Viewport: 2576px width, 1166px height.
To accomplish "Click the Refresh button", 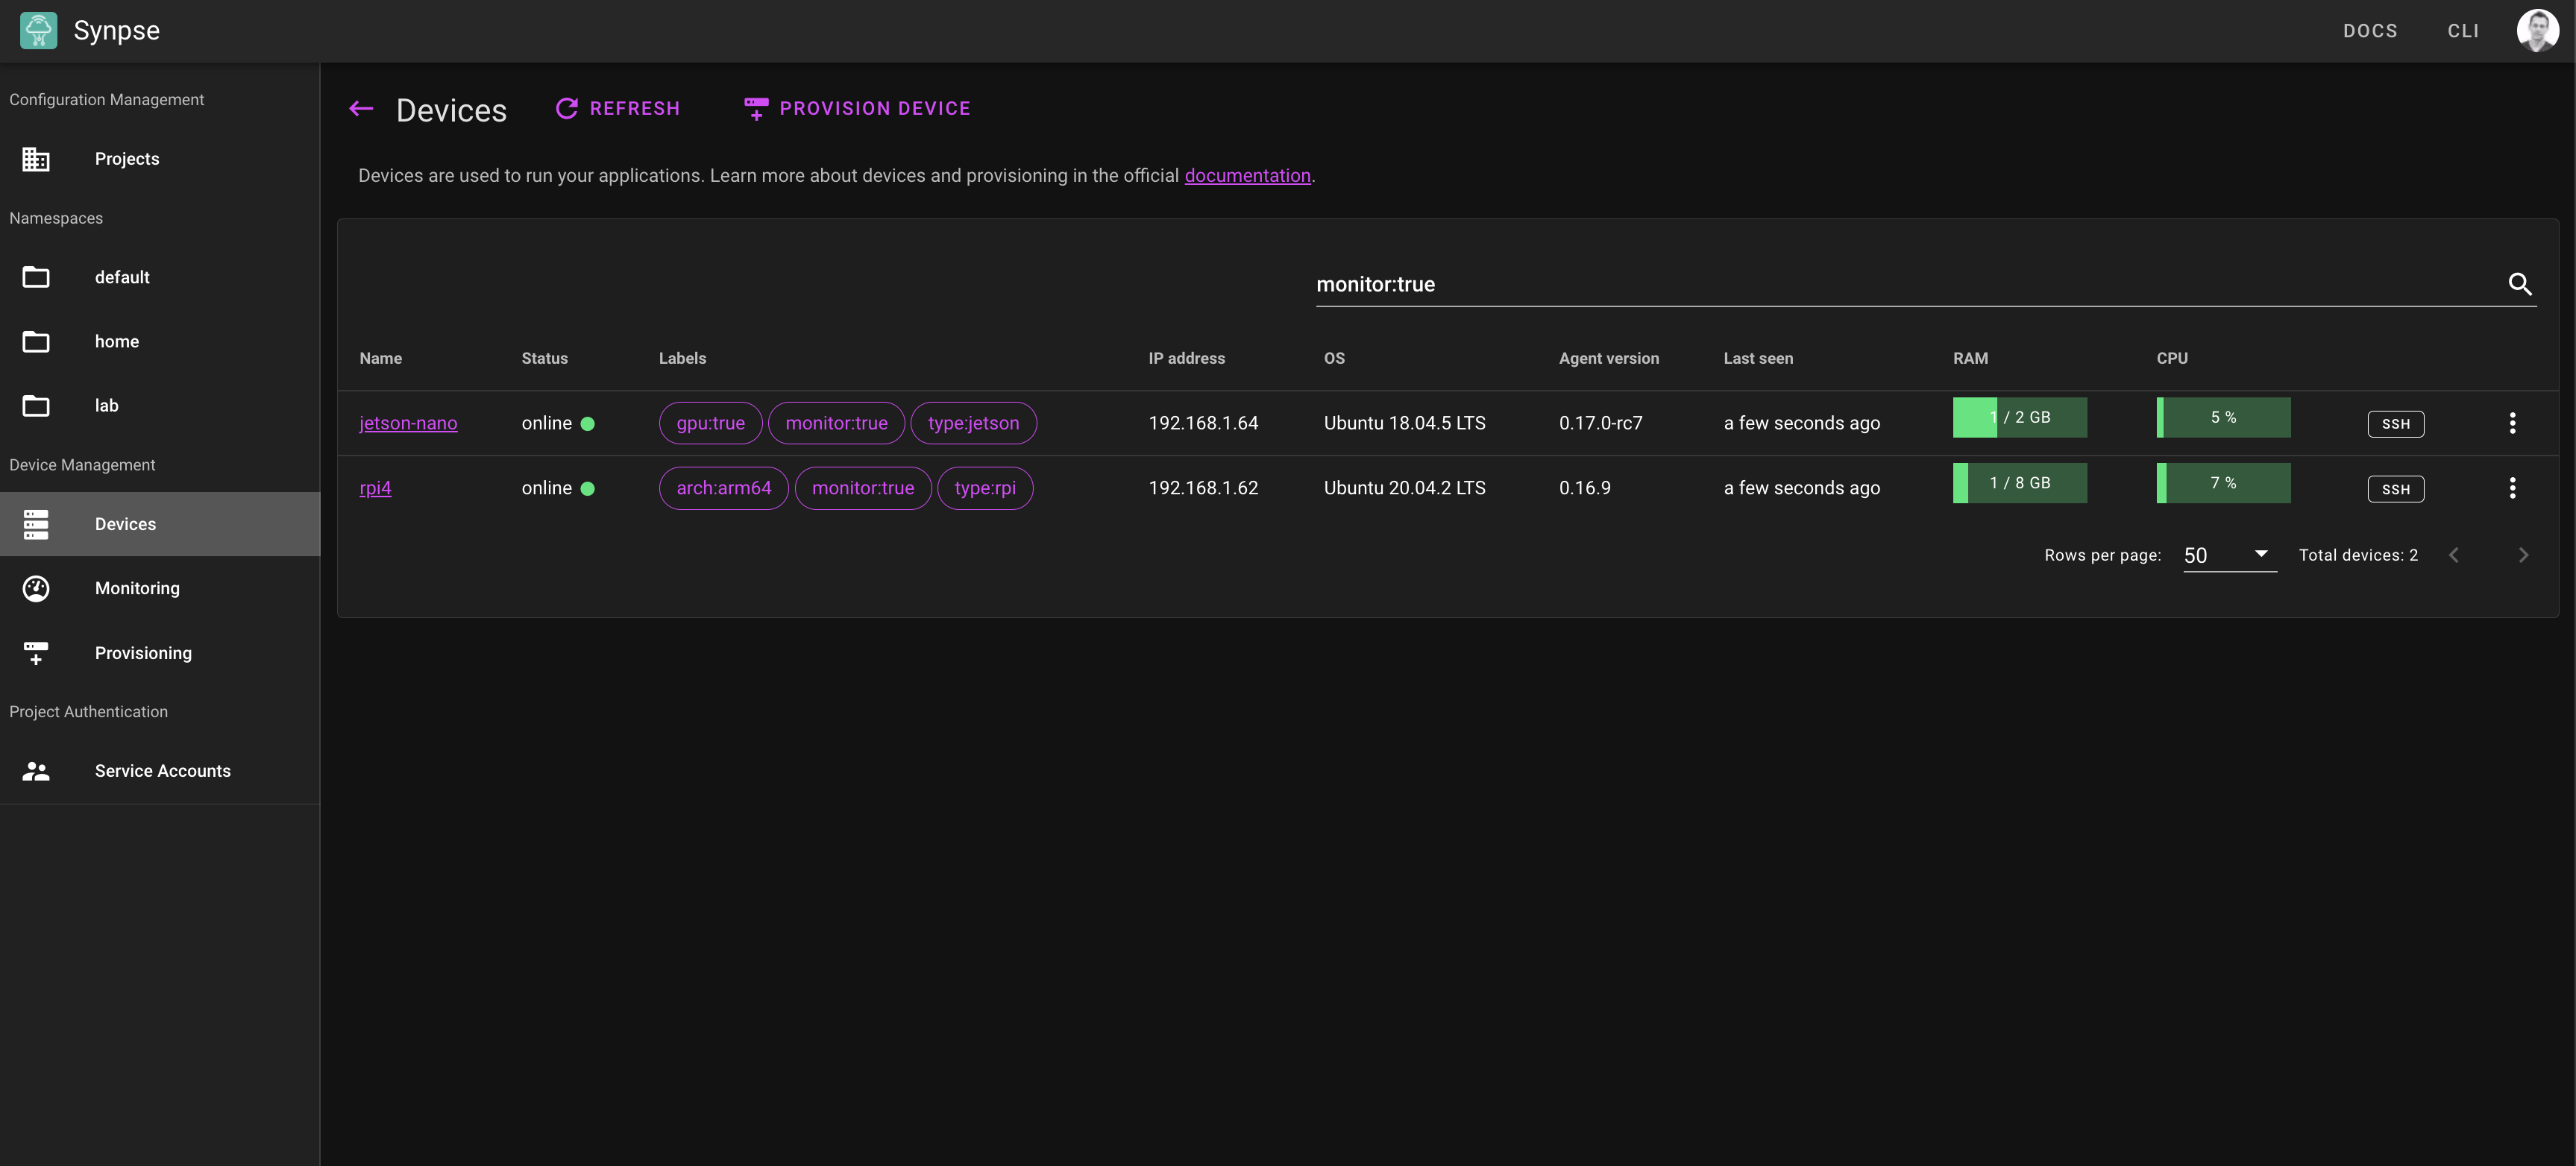I will pyautogui.click(x=618, y=108).
